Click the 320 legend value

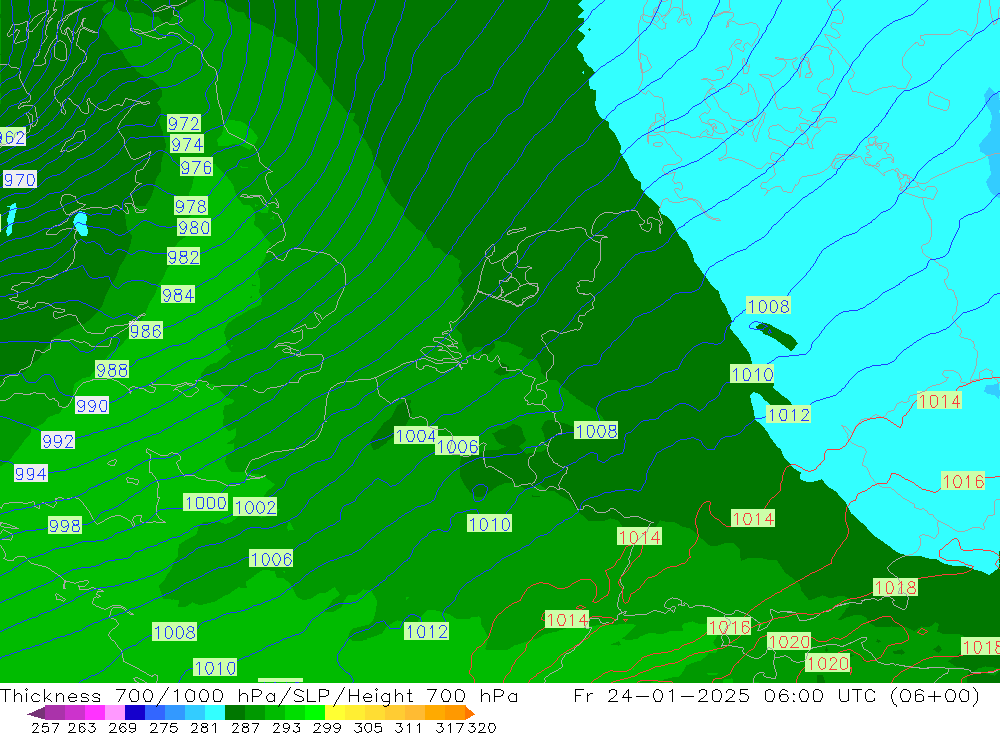tap(482, 727)
